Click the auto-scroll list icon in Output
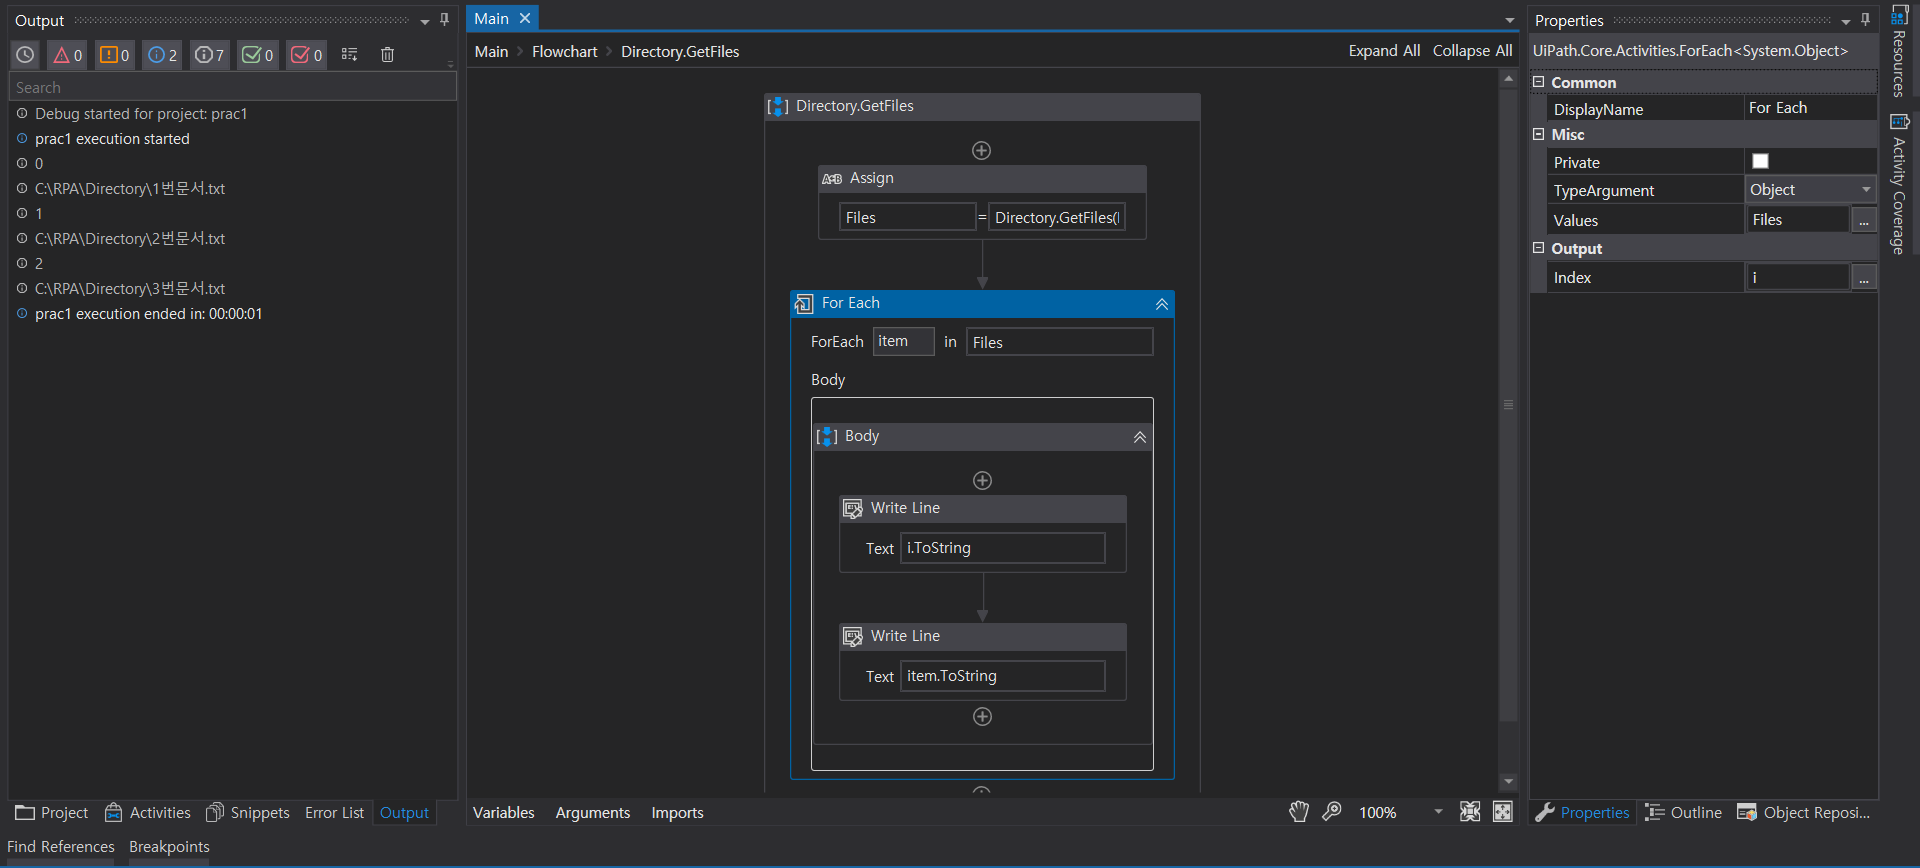The image size is (1920, 868). pyautogui.click(x=349, y=55)
